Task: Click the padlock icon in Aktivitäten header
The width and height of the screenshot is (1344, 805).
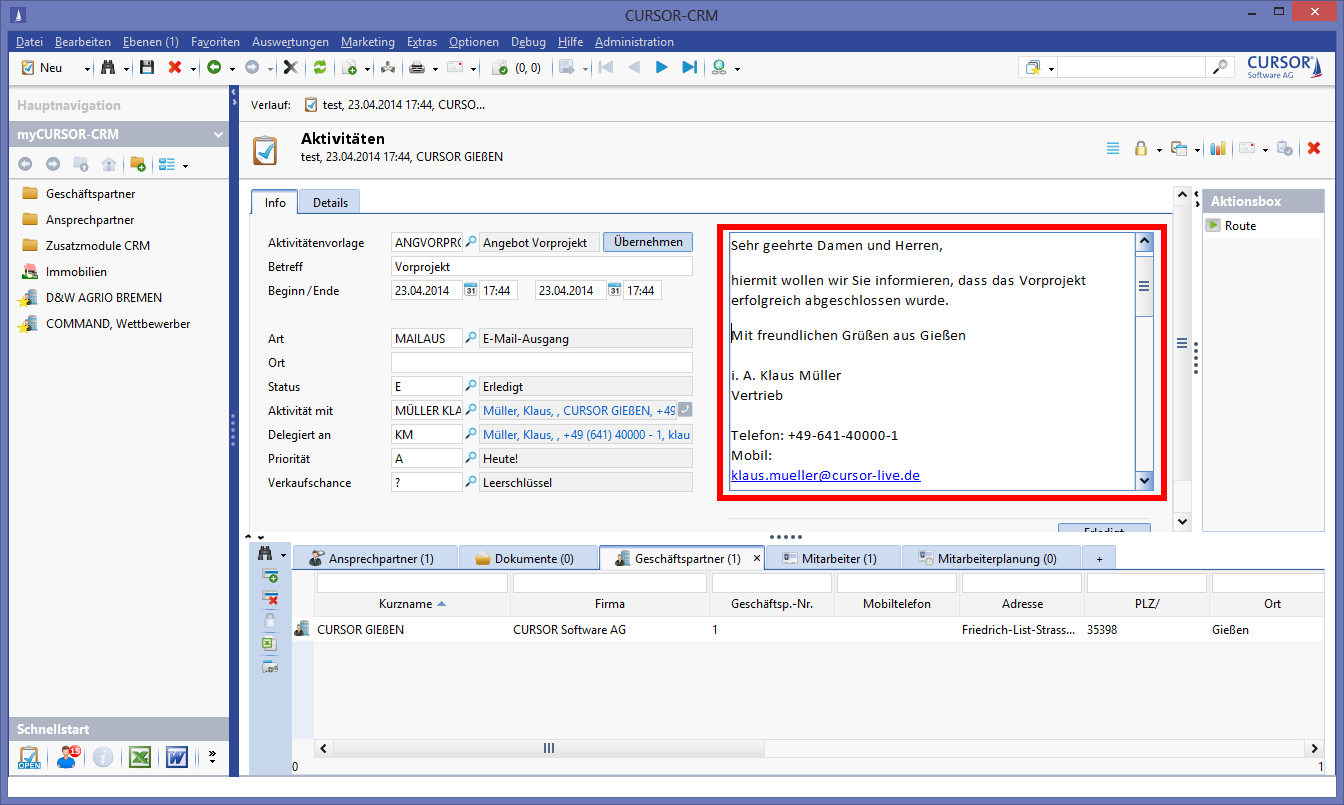Action: pyautogui.click(x=1139, y=148)
